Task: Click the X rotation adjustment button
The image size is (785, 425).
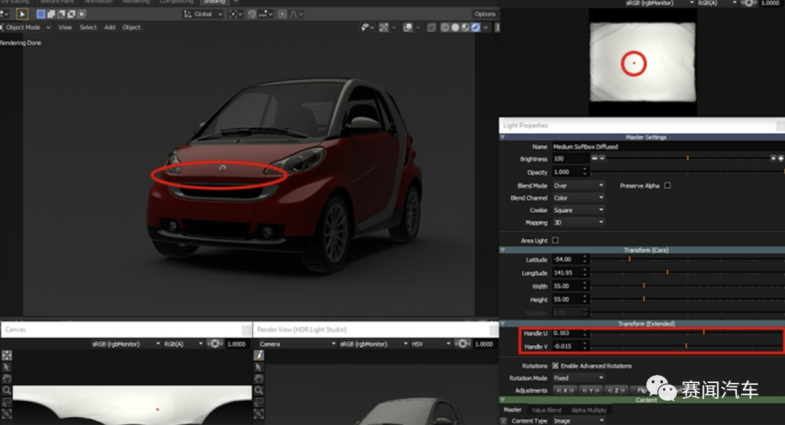Action: coord(567,391)
